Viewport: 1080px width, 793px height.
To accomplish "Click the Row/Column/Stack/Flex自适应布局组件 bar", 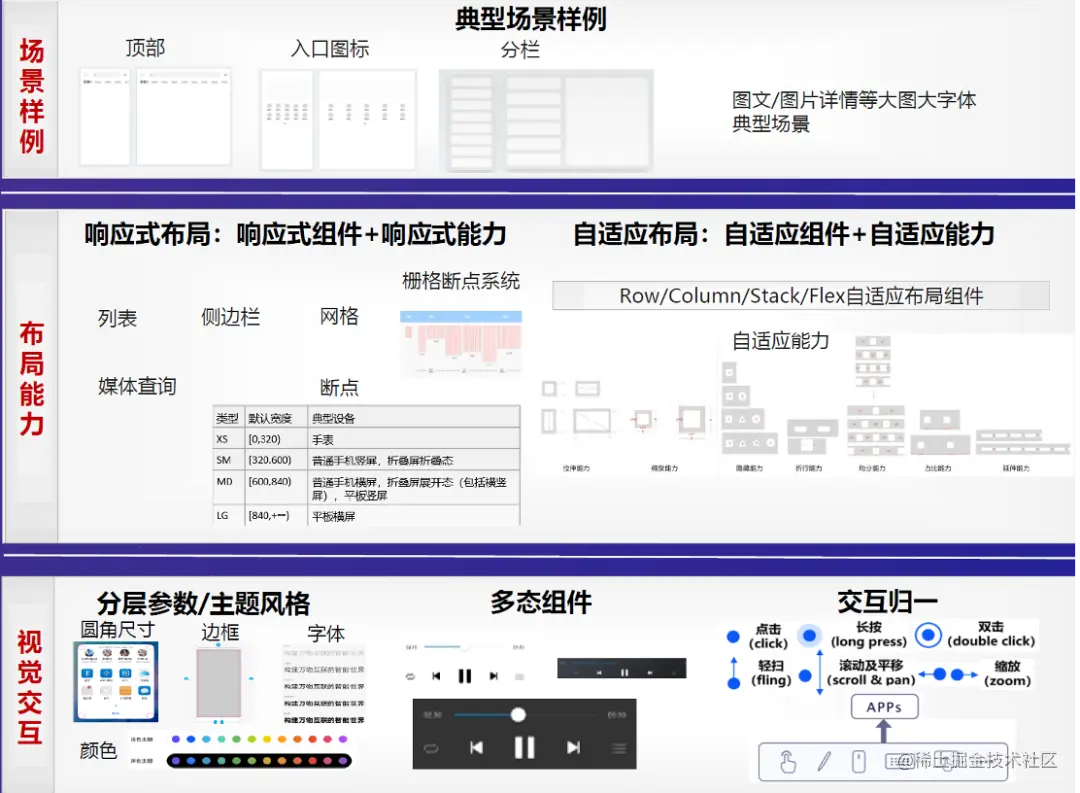I will click(x=801, y=296).
